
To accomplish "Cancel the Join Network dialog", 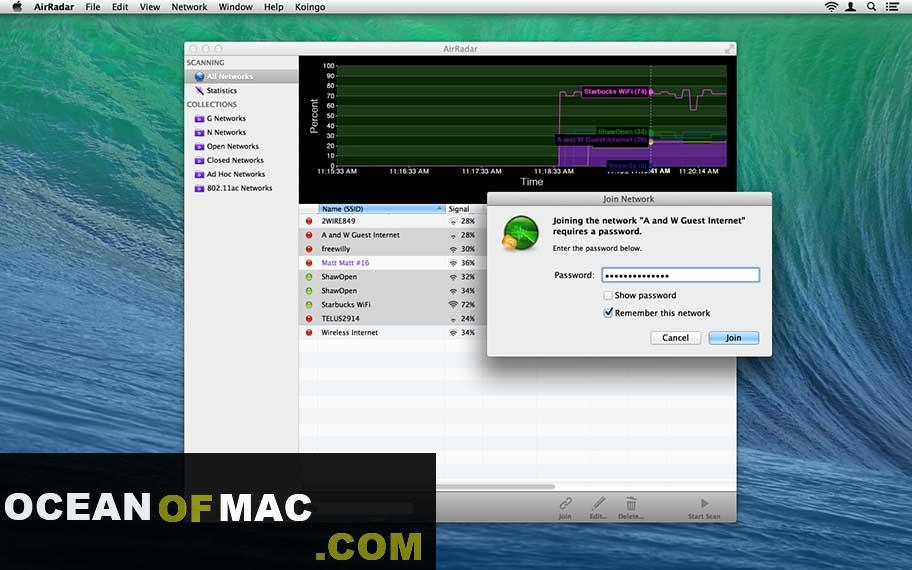I will 675,338.
